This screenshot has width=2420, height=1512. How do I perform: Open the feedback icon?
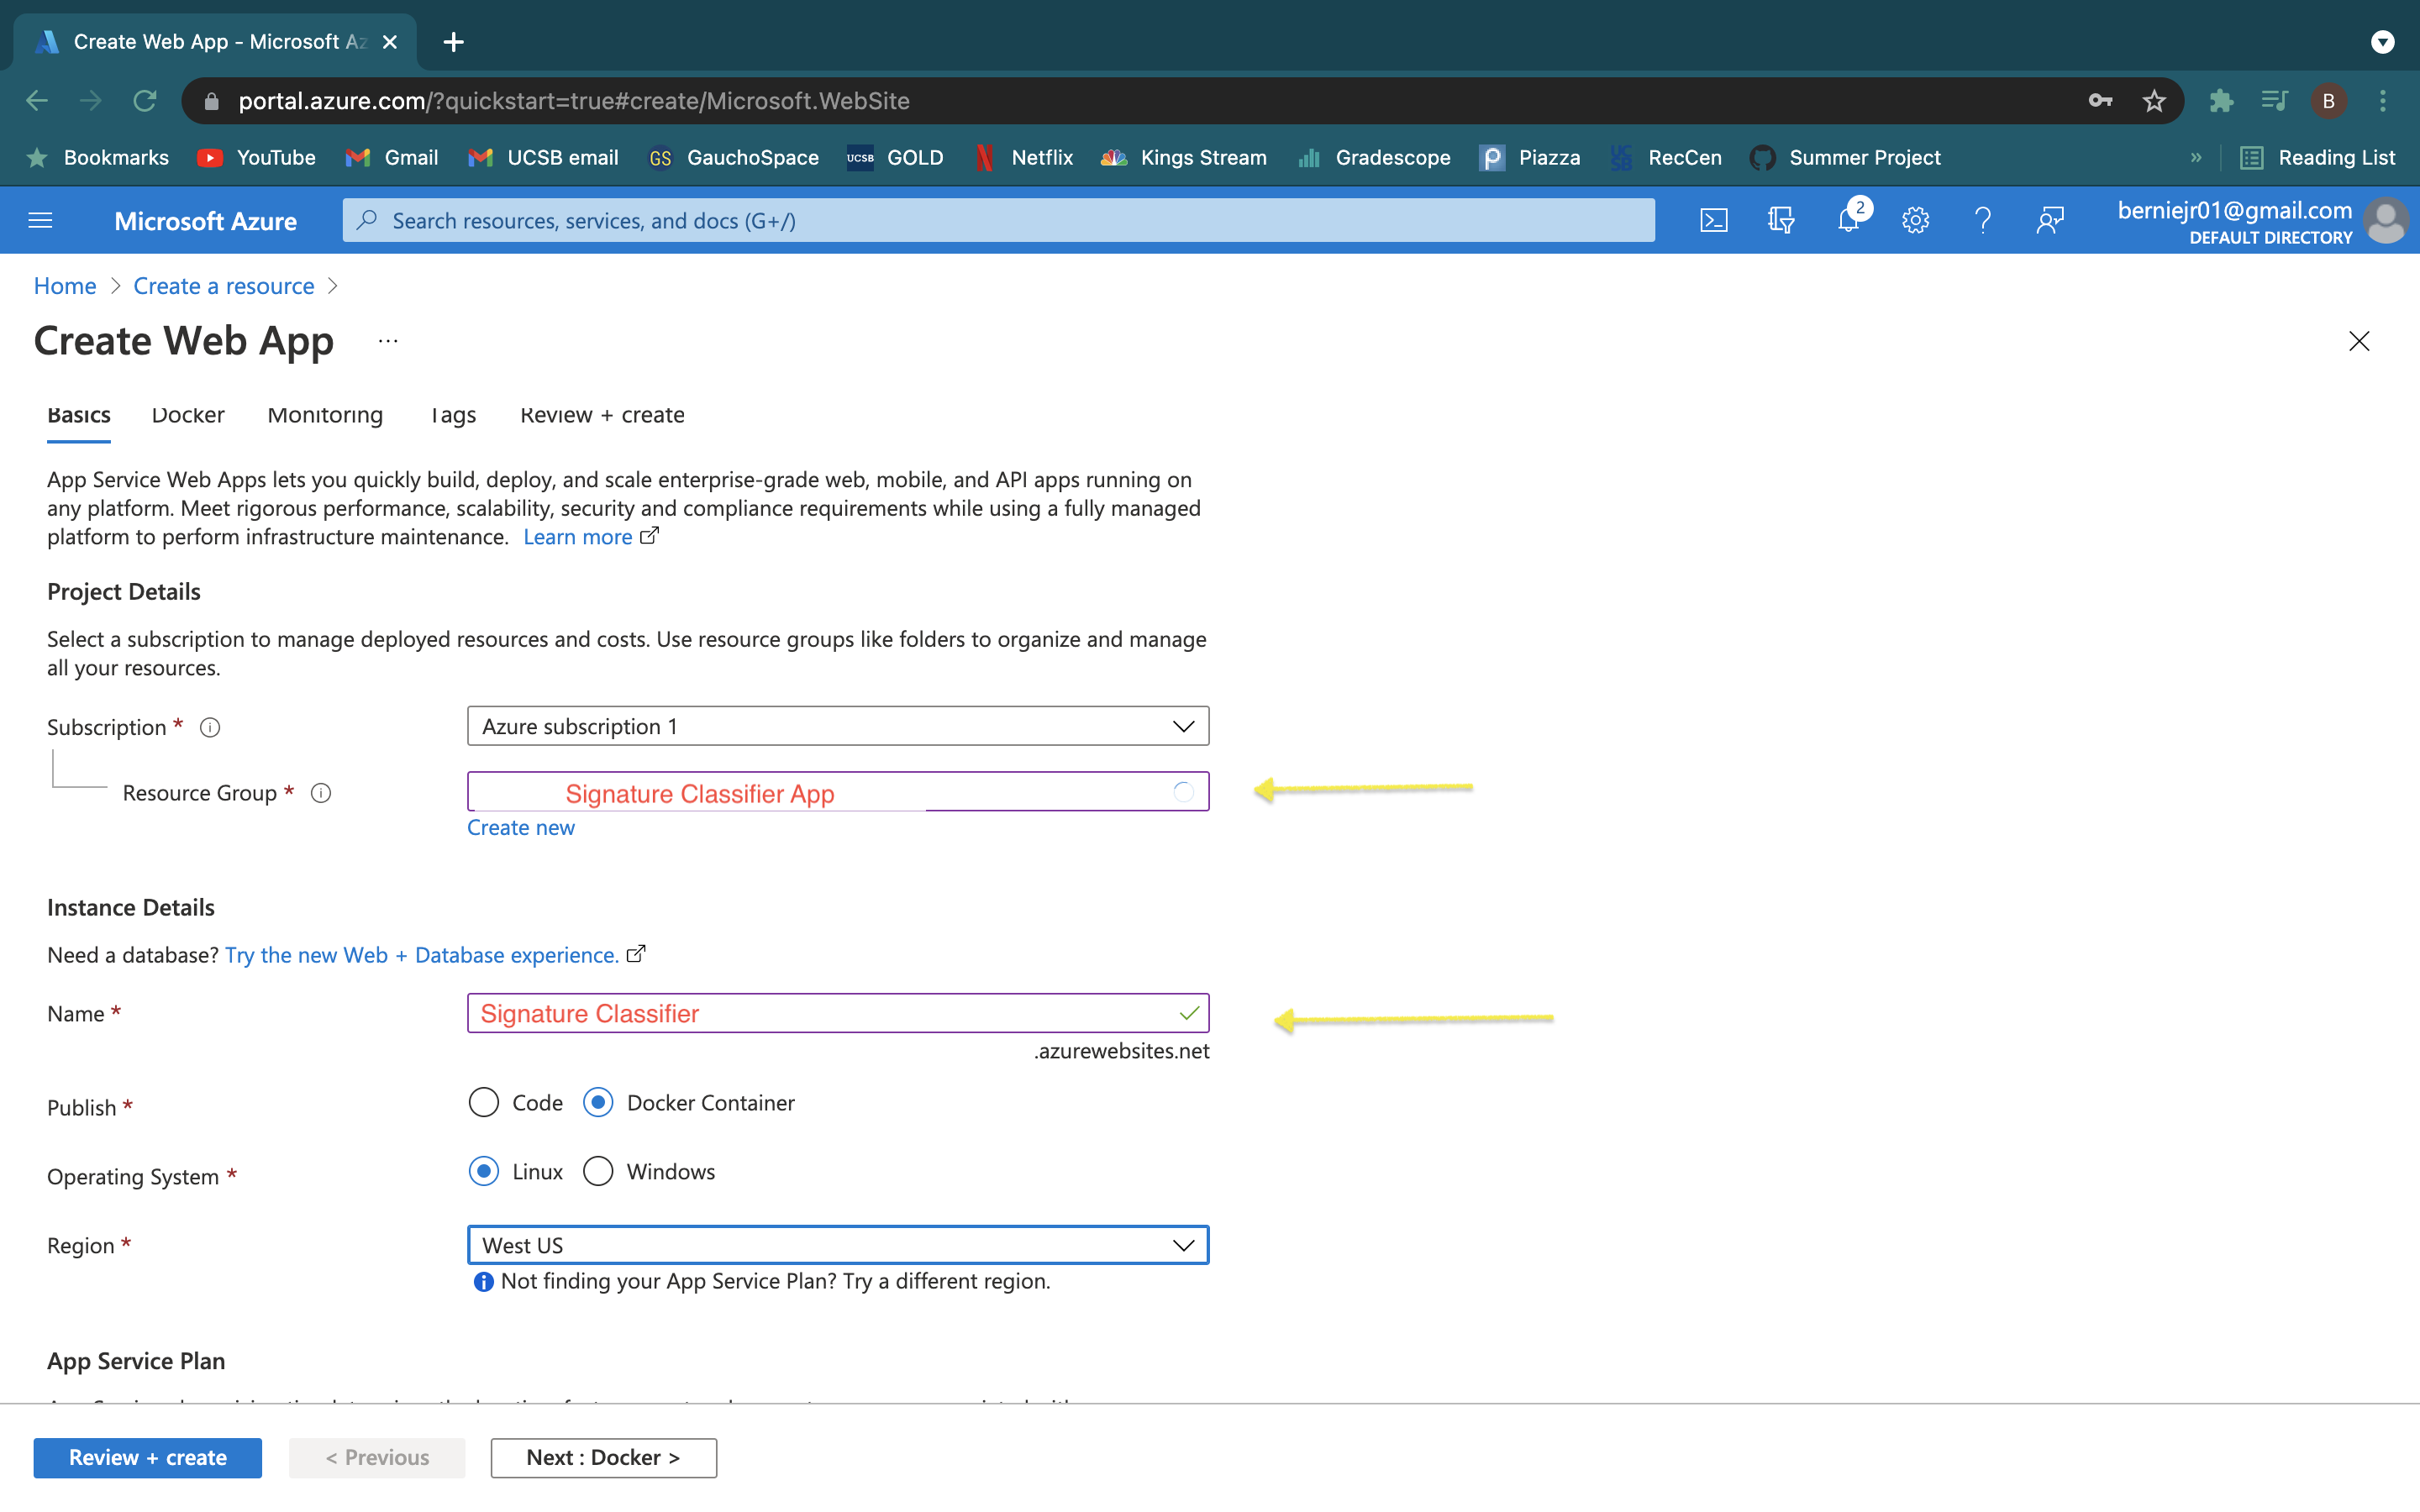tap(2050, 220)
